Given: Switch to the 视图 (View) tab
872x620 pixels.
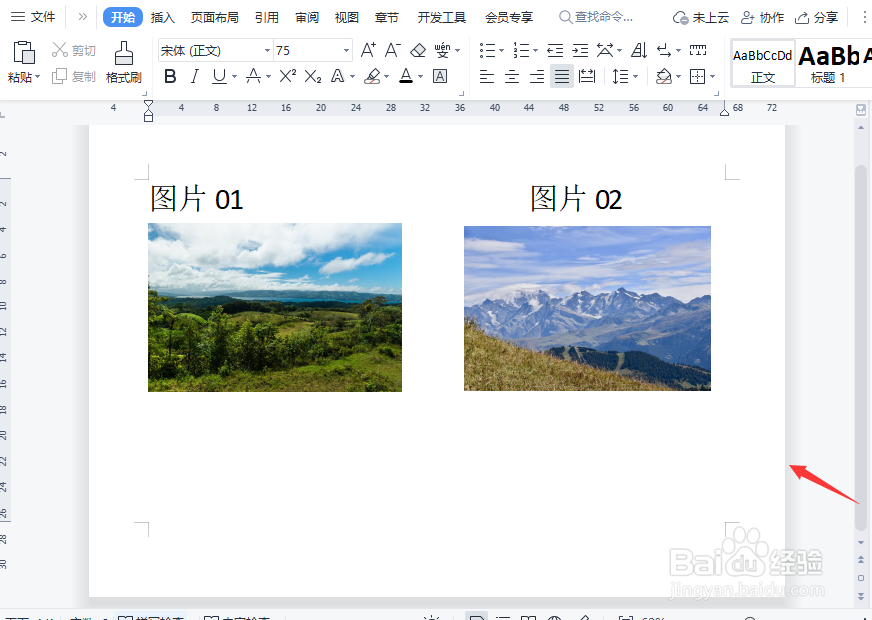Looking at the screenshot, I should point(346,18).
